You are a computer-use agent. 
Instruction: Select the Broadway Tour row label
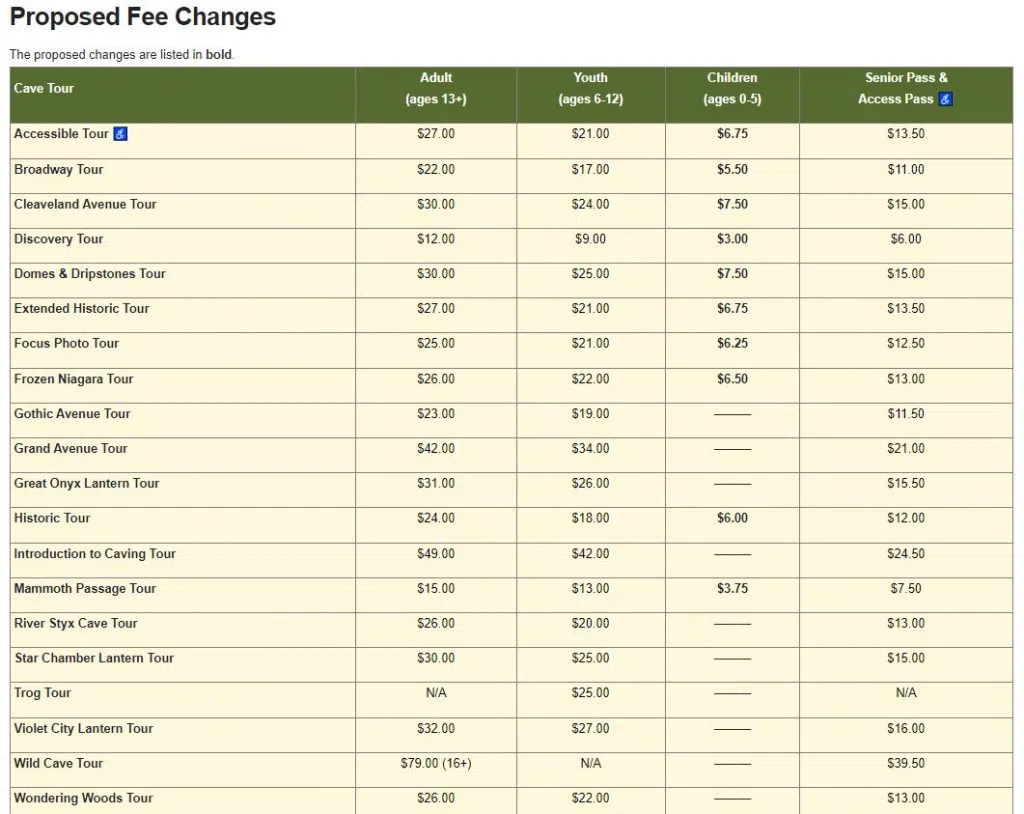[59, 169]
